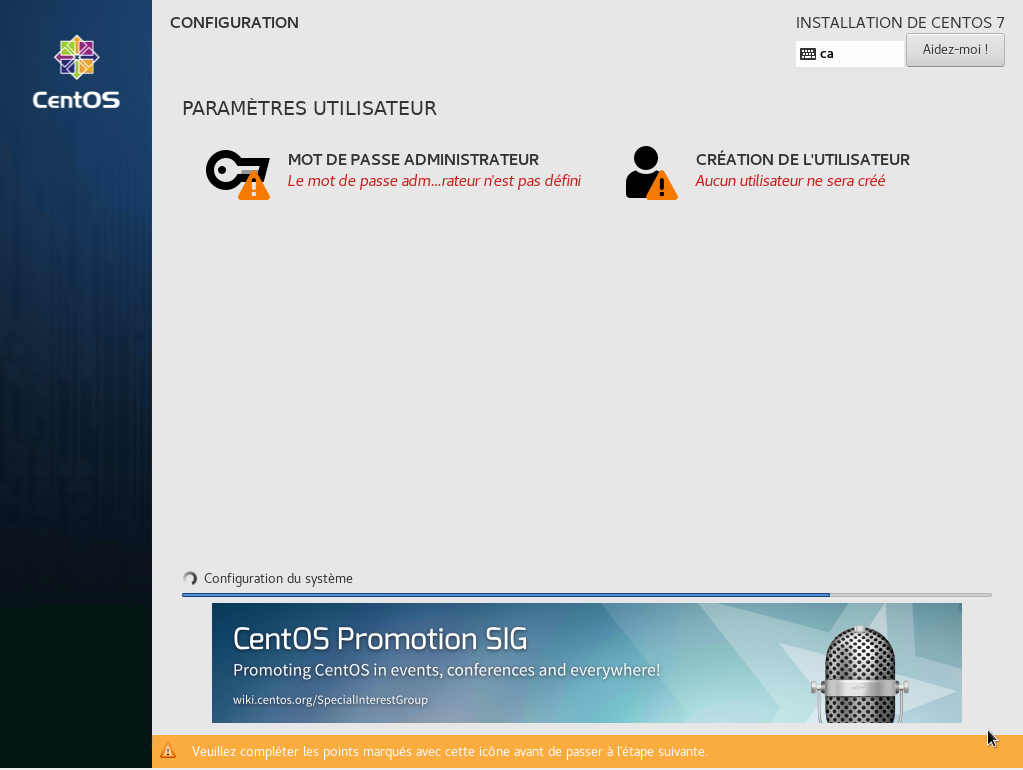Open the user creation person icon

point(651,173)
